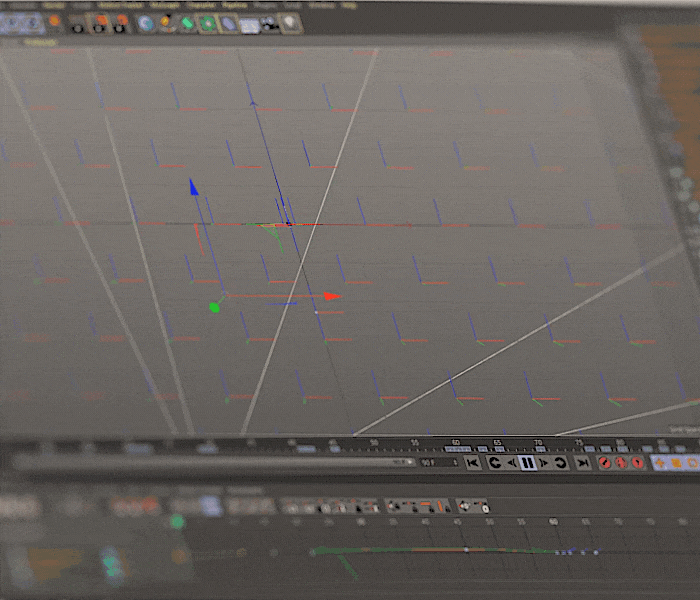
Task: Add a Cube primitive object
Action: click(146, 24)
